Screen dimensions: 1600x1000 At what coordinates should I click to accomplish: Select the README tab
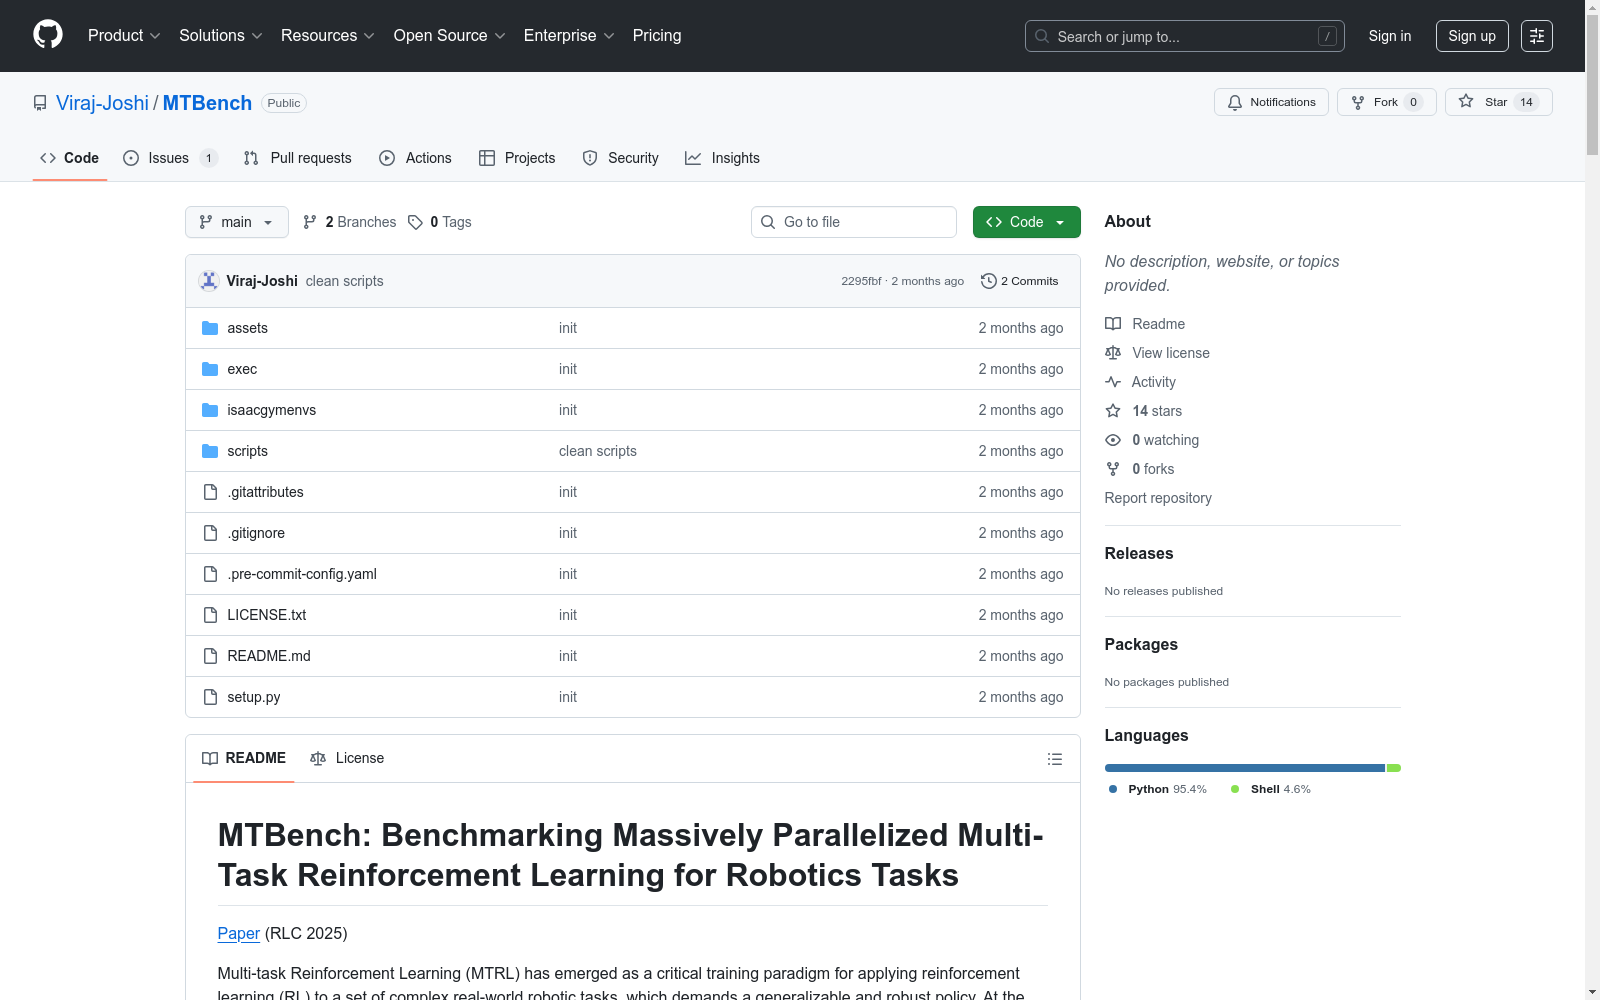(244, 758)
